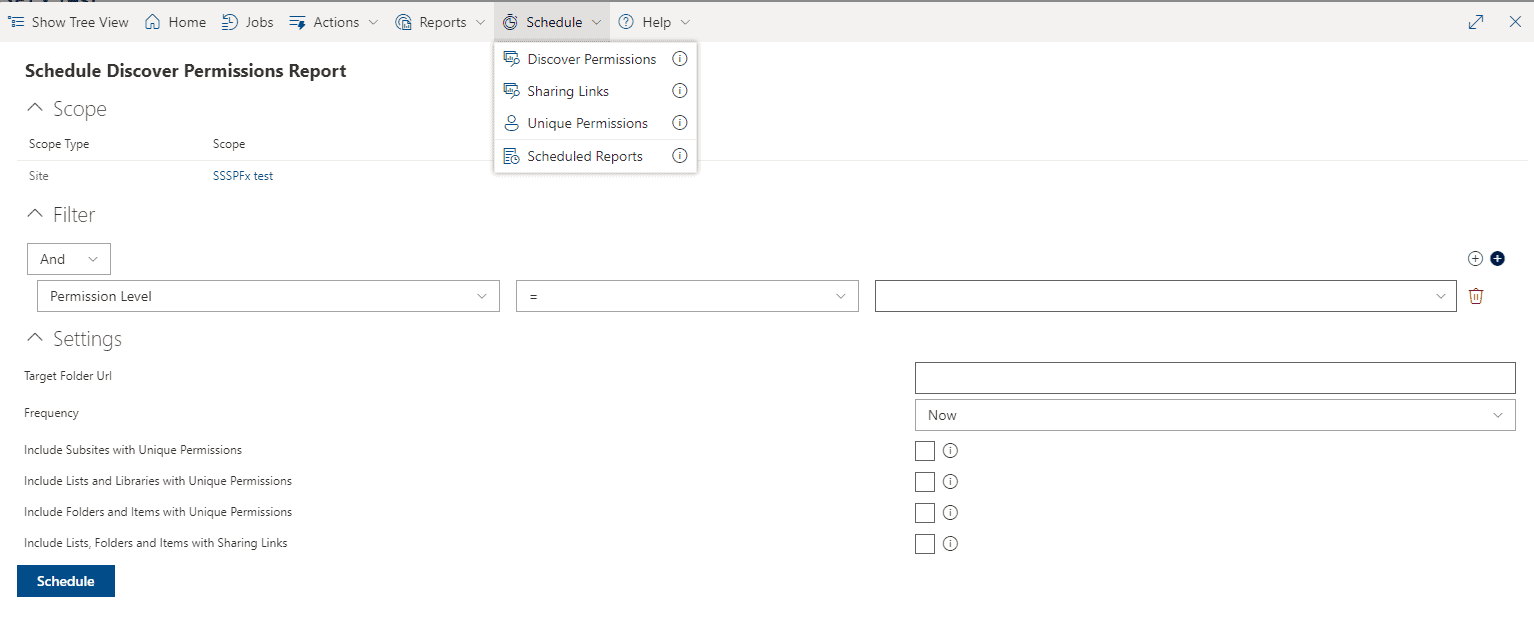Open the SSSPFx test site link
Screen dimensions: 1534x639
pos(242,175)
